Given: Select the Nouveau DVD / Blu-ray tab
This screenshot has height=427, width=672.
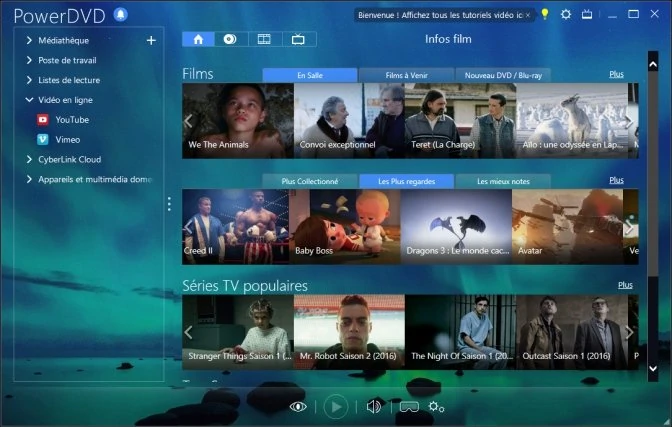Looking at the screenshot, I should [x=503, y=75].
